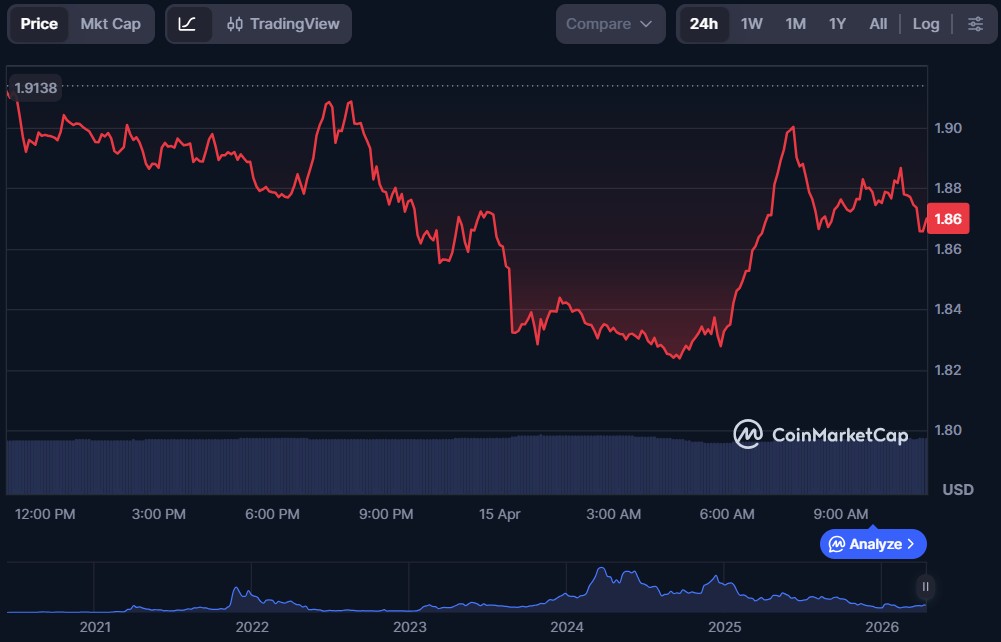Select the 24h time range
This screenshot has width=1001, height=642.
point(704,24)
